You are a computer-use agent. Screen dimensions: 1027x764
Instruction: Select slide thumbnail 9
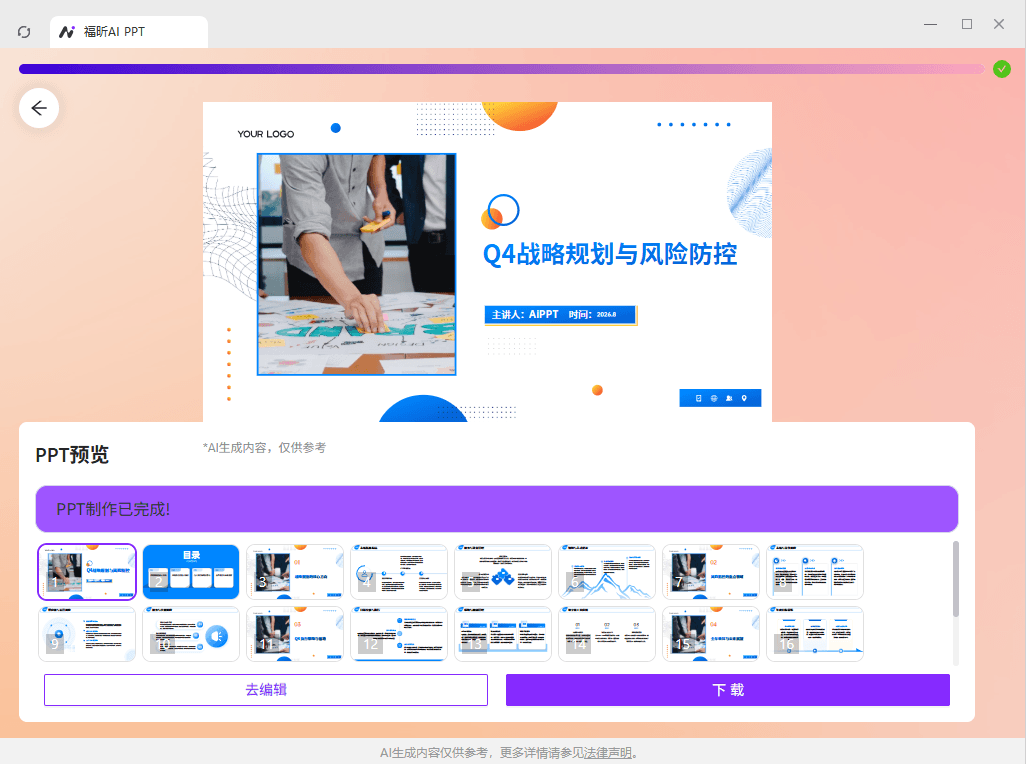point(87,634)
